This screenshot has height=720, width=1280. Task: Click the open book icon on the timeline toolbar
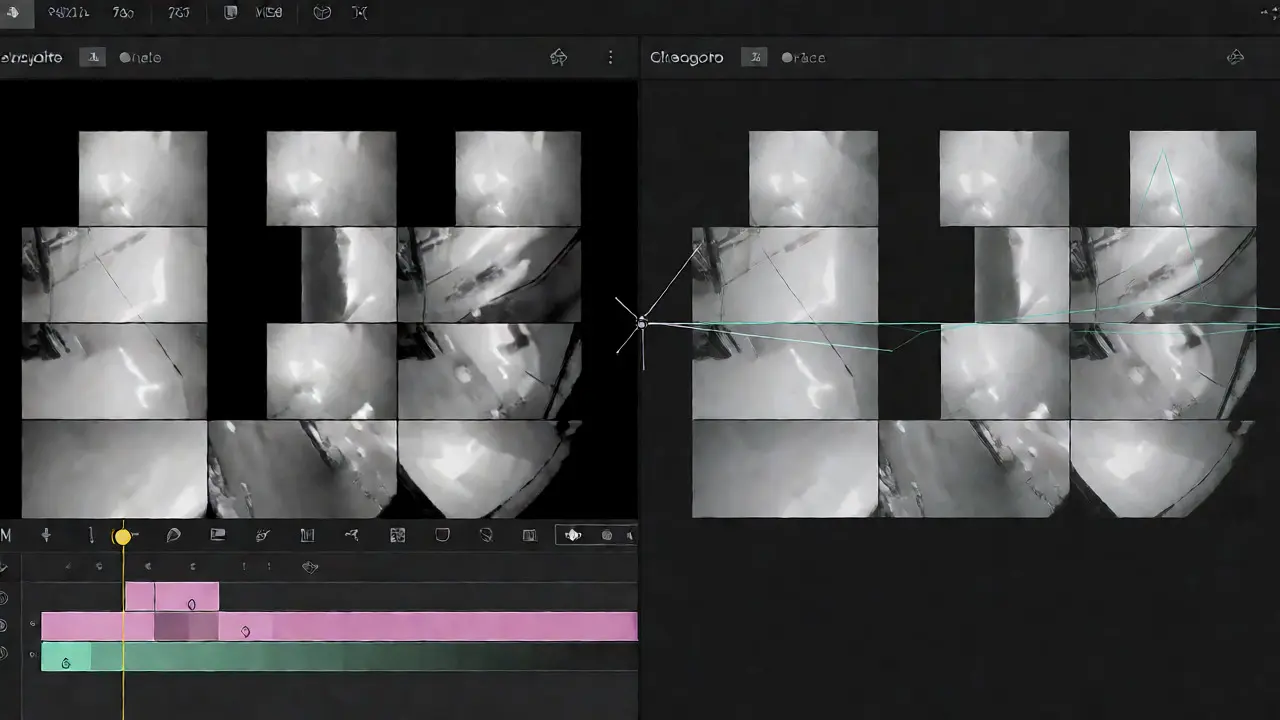point(530,536)
